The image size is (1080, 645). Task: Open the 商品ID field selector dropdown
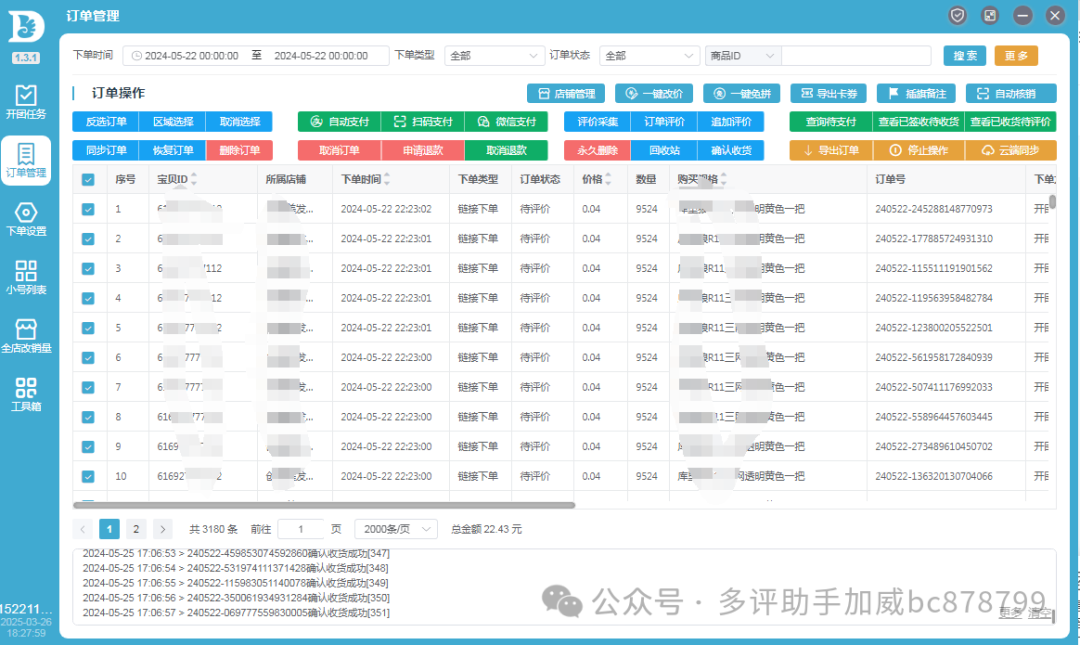coord(742,56)
